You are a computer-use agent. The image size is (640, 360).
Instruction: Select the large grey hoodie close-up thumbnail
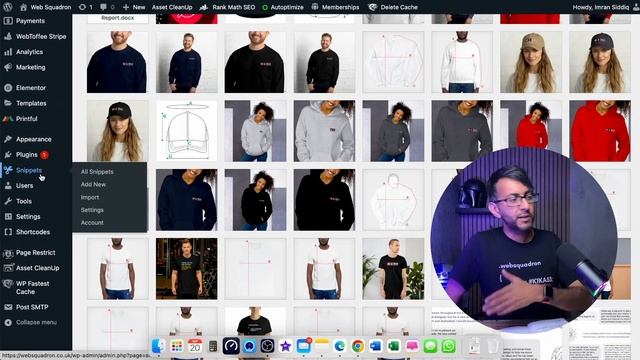(324, 131)
